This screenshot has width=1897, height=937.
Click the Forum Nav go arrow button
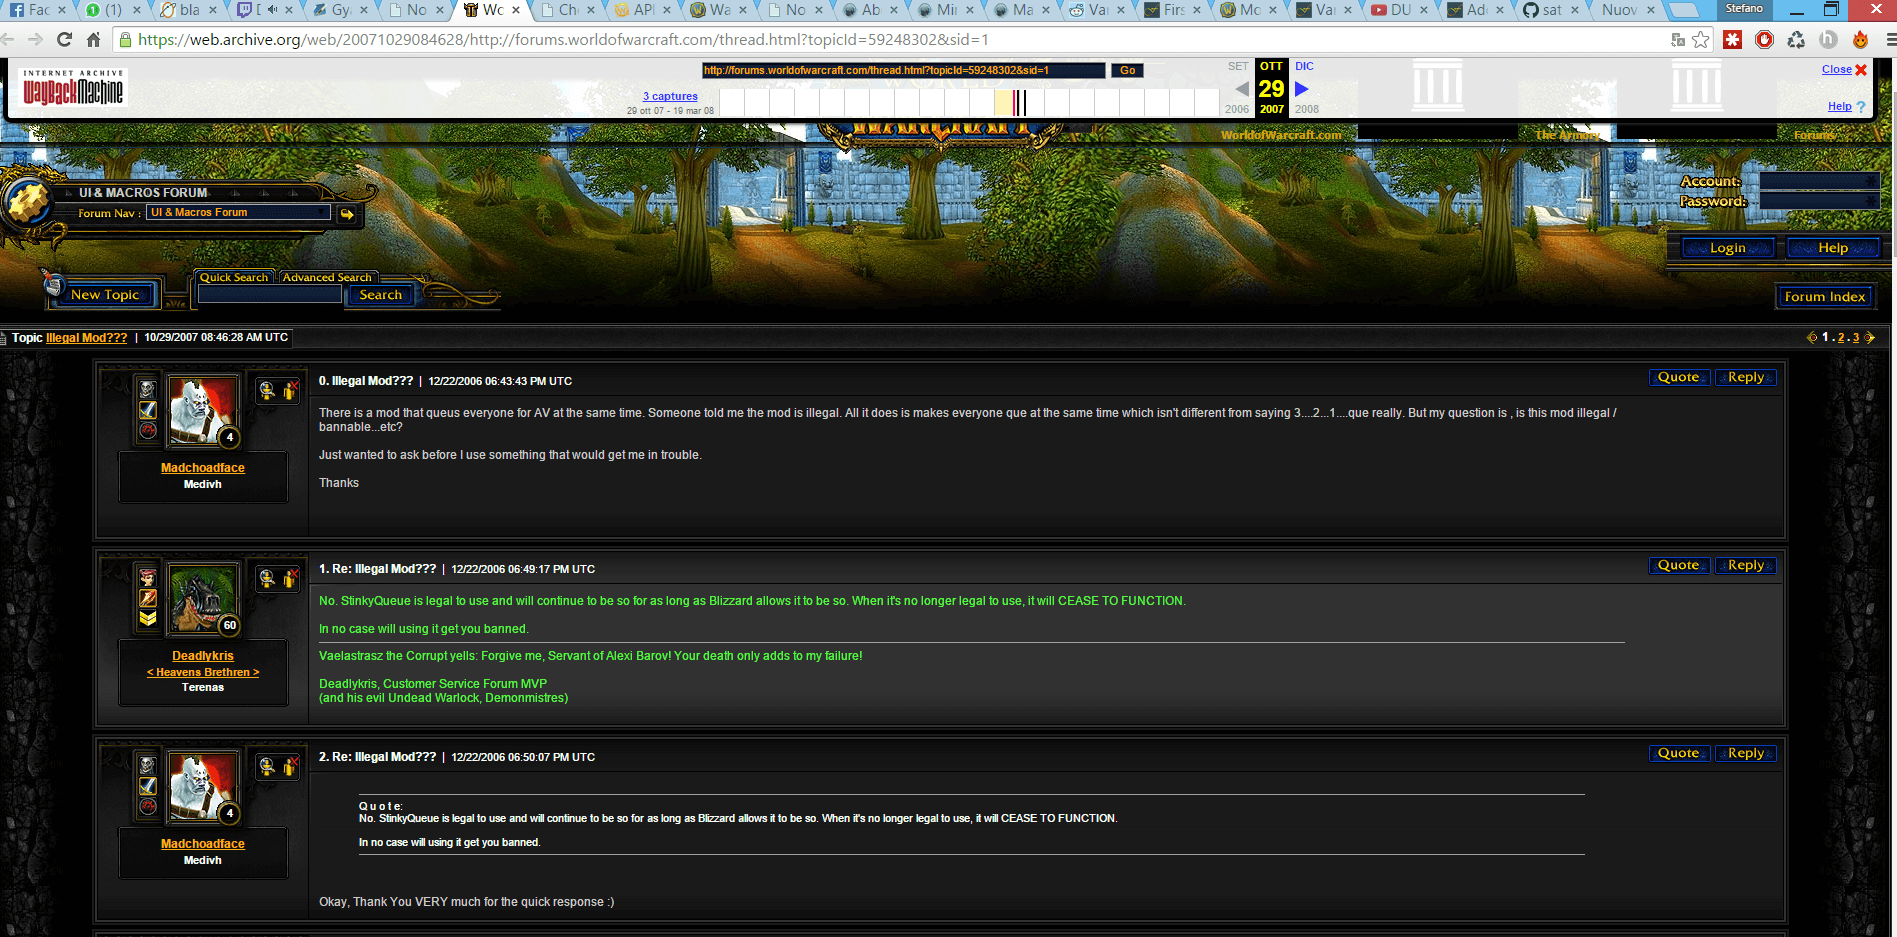(347, 214)
